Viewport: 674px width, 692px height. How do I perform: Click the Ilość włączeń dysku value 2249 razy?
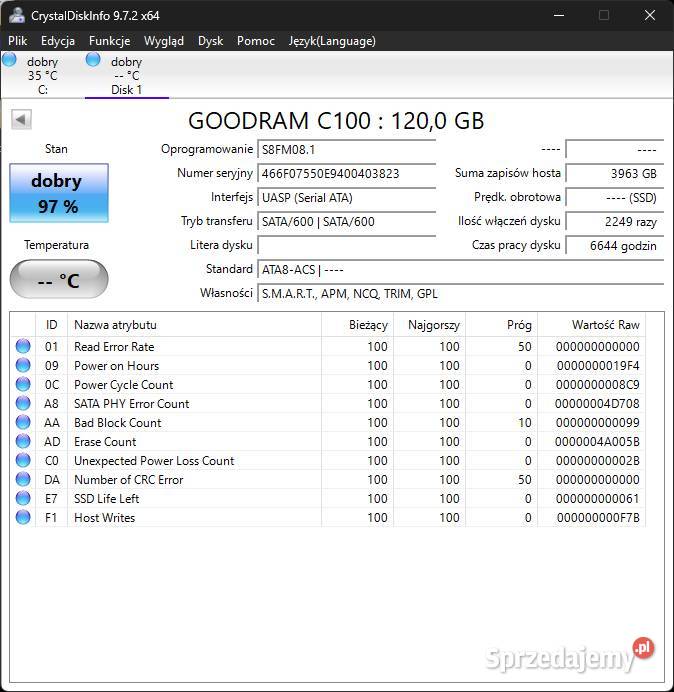pos(614,221)
